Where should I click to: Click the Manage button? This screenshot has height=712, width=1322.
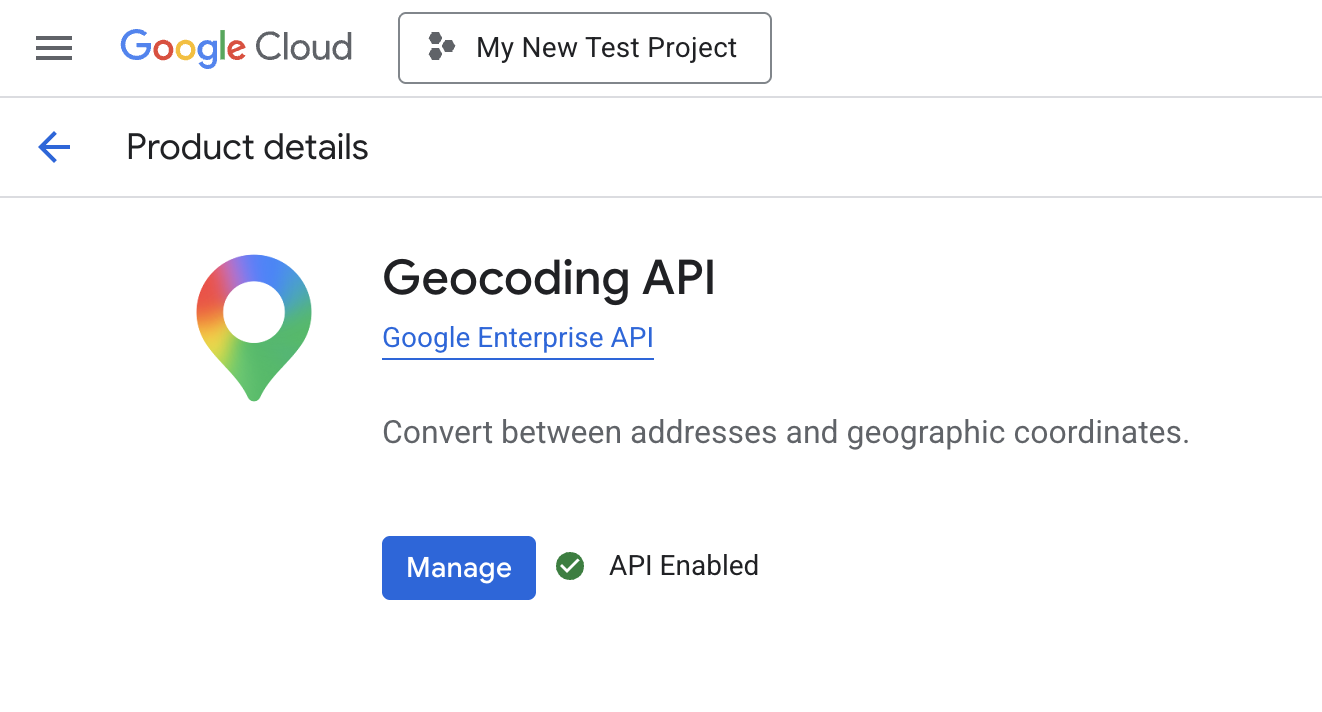459,568
